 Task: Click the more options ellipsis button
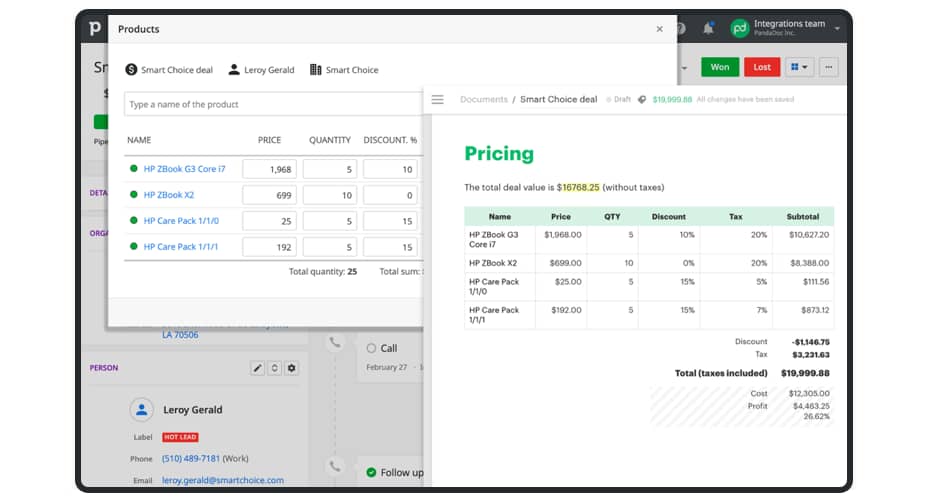[x=828, y=67]
